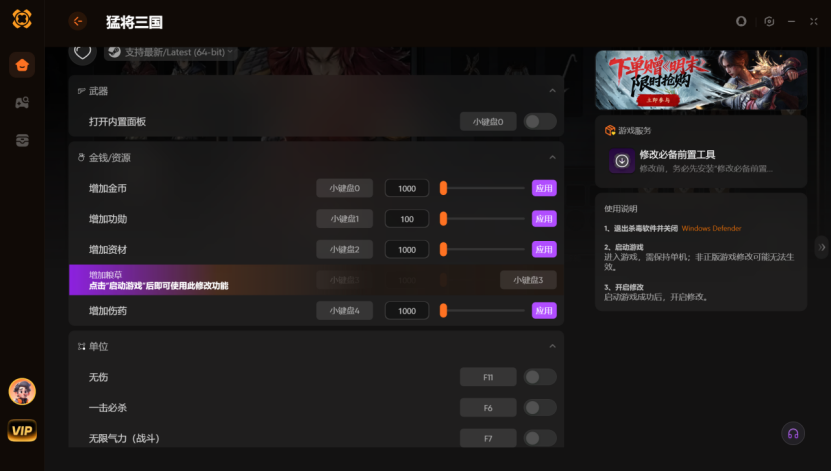
Task: Open the home icon in sidebar
Action: 22,65
